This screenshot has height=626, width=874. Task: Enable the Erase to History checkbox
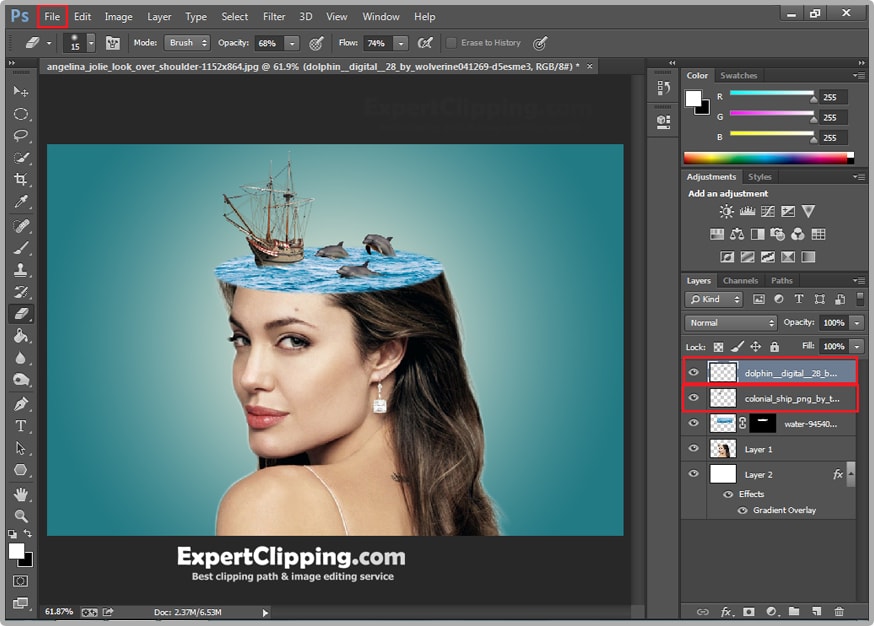(452, 43)
